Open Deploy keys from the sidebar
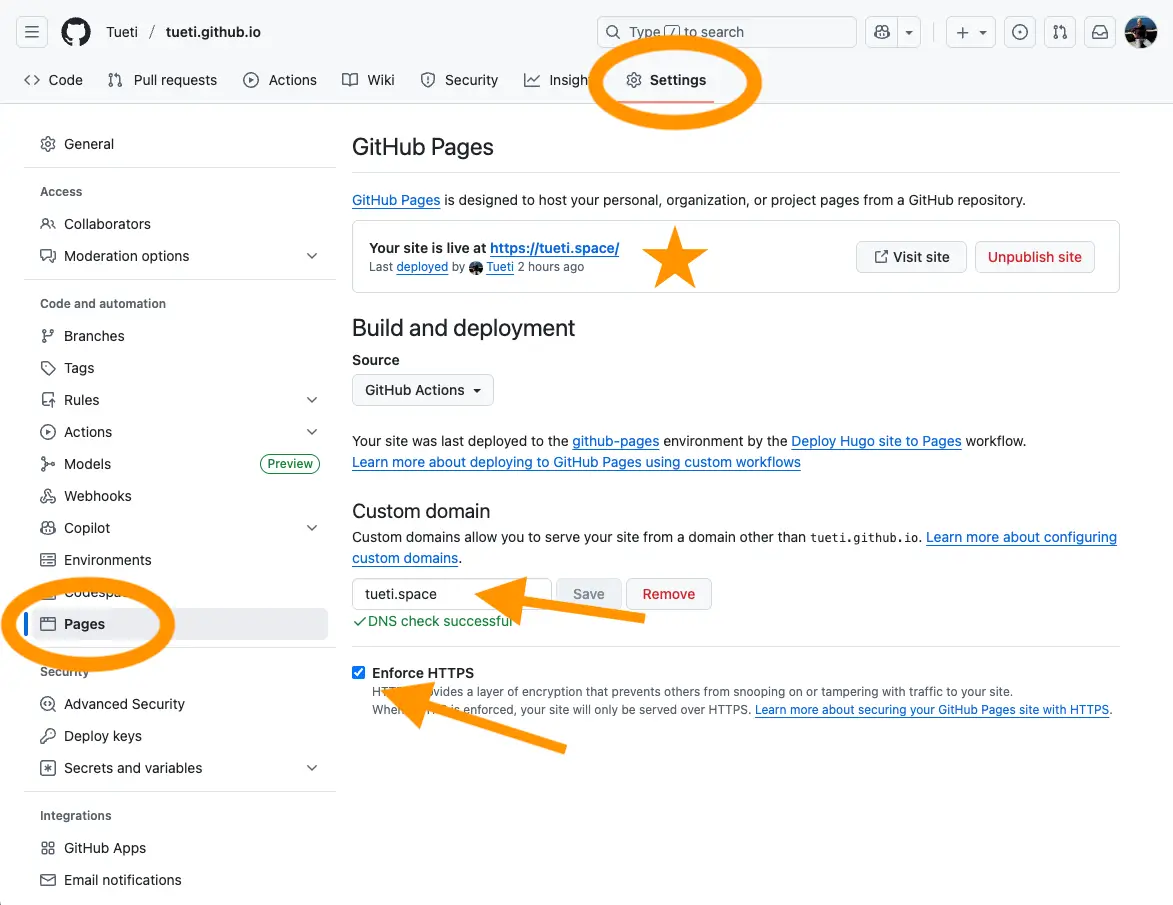The image size is (1173, 905). [102, 735]
